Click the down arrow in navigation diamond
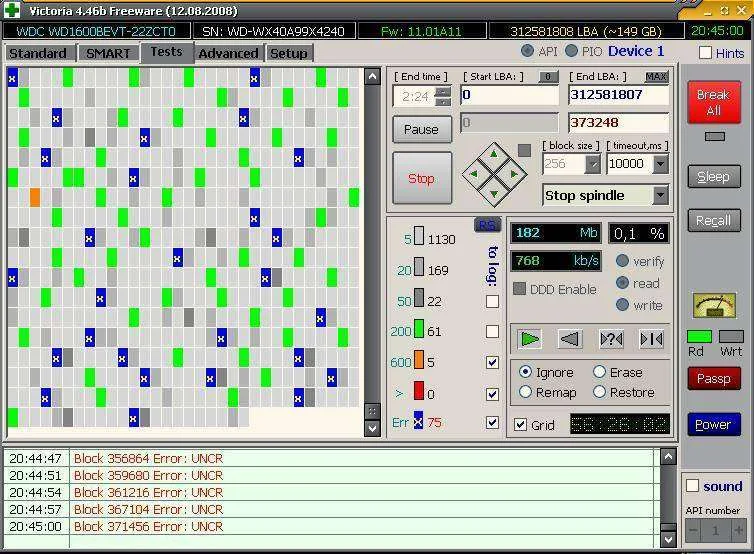 click(494, 193)
